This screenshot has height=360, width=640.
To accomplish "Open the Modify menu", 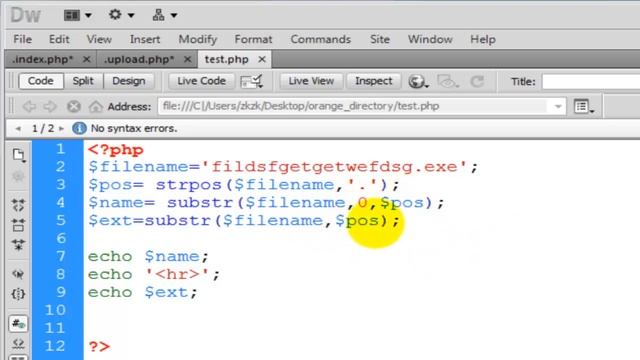I will 198,39.
